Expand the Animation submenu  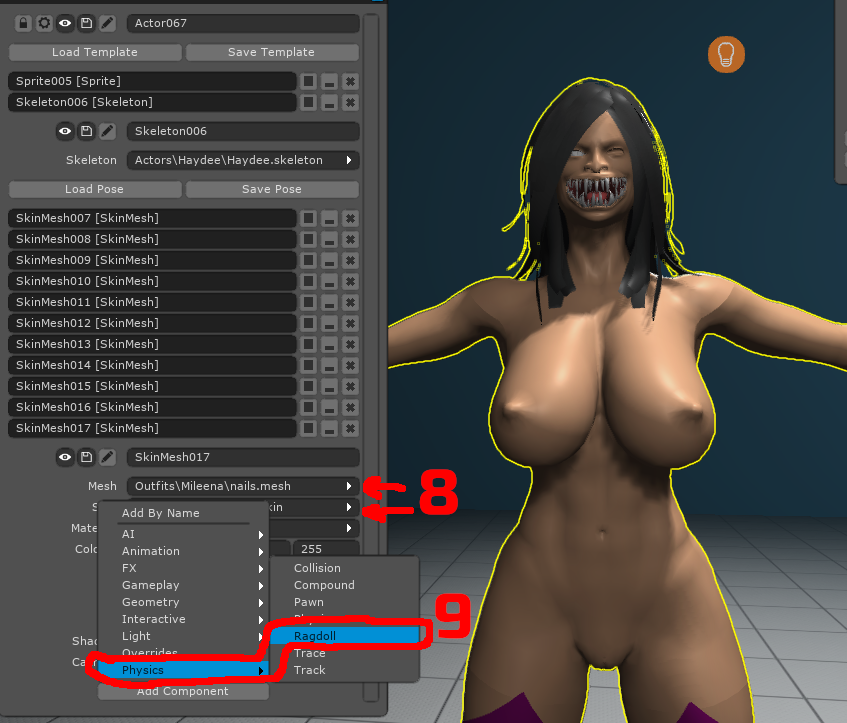(x=184, y=551)
